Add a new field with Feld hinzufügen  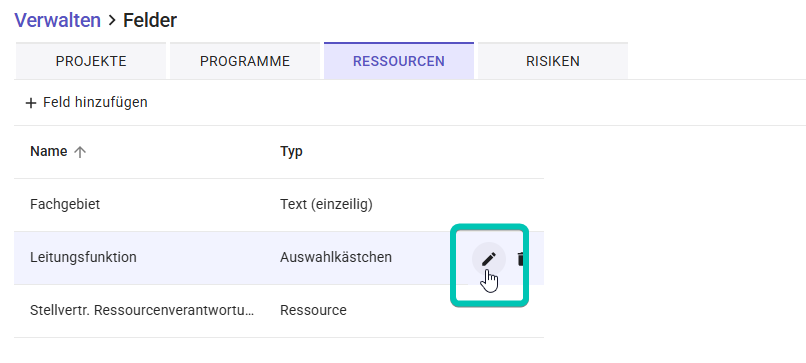[86, 102]
